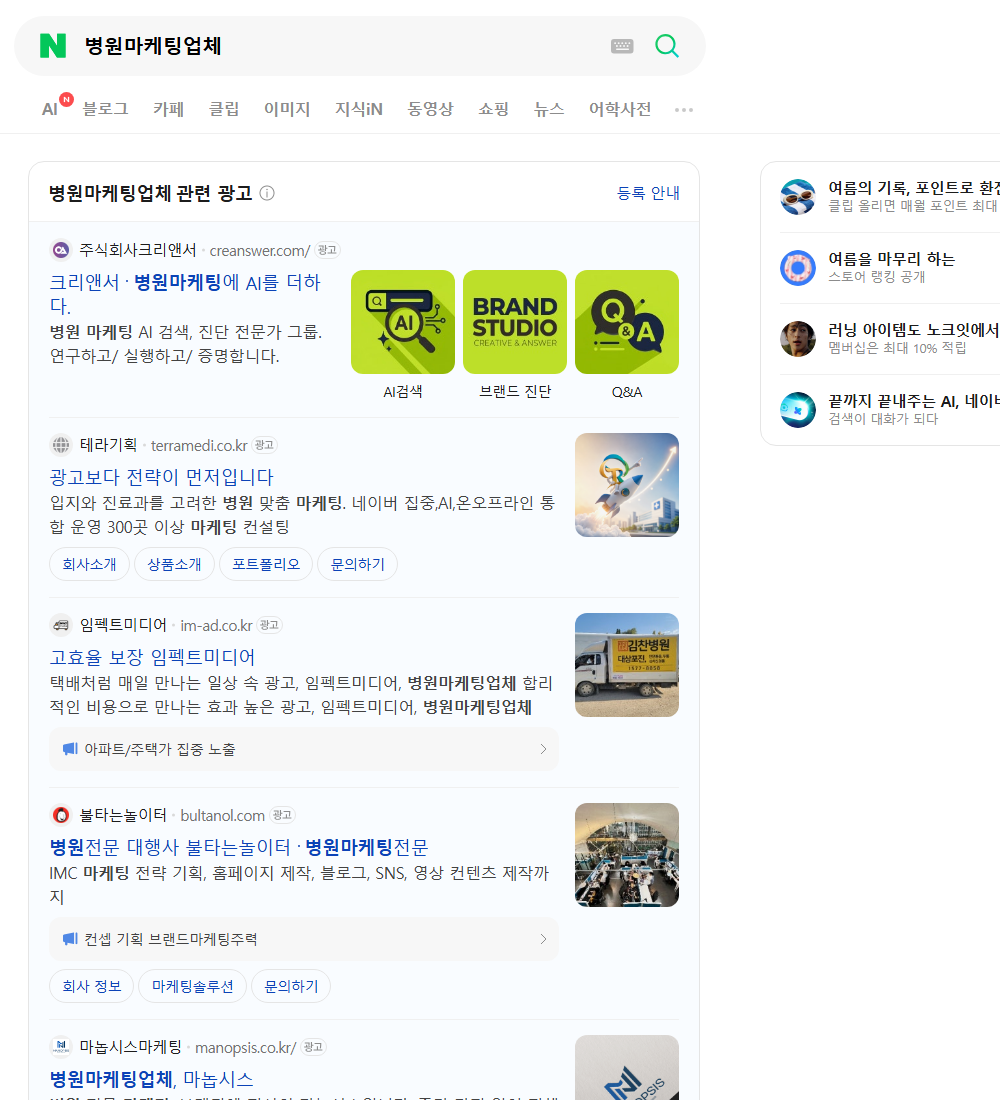Screen dimensions: 1000x1100
Task: Switch to the 클립 tab
Action: click(224, 109)
